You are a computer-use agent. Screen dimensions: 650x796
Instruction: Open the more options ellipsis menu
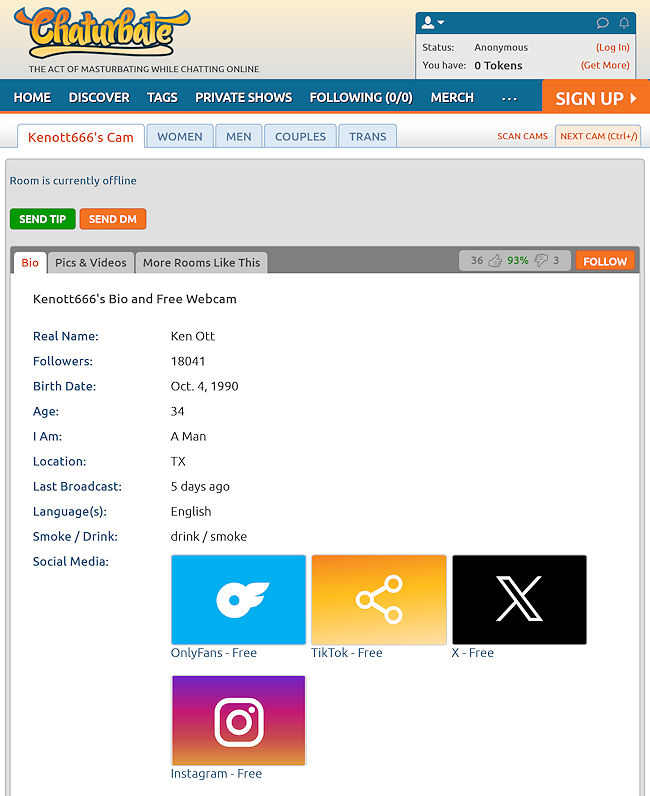[x=509, y=98]
